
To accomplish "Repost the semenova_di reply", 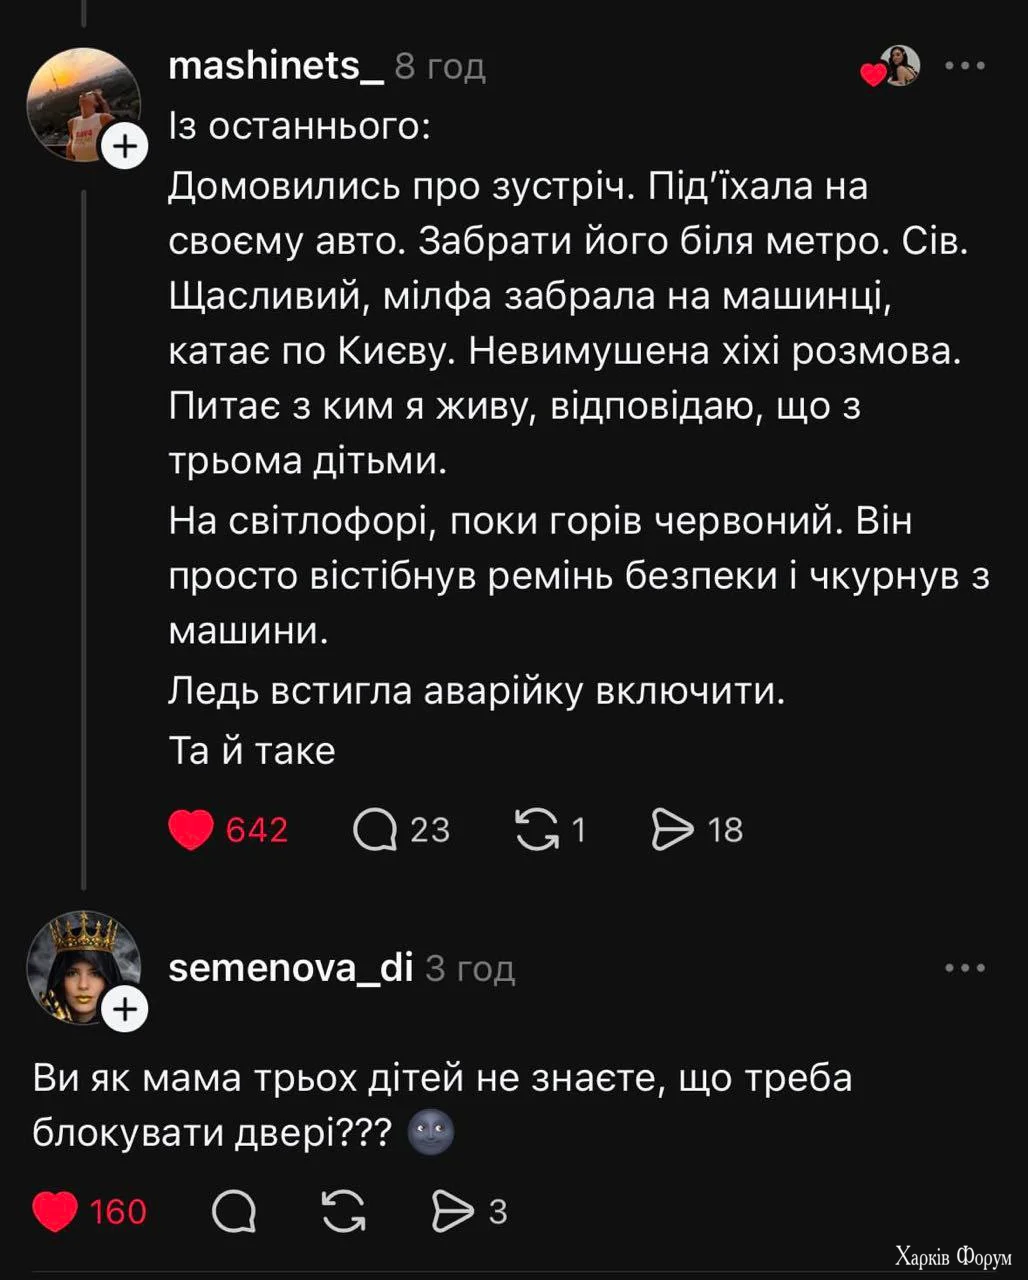I will 343,1212.
